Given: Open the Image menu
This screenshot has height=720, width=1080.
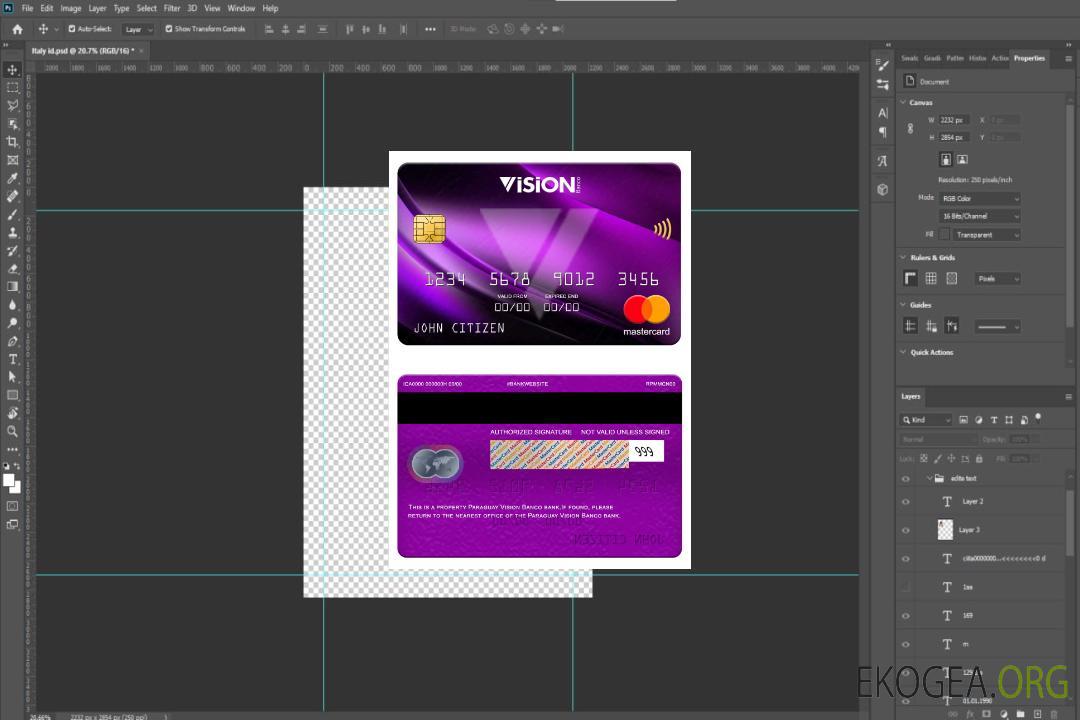Looking at the screenshot, I should [70, 8].
